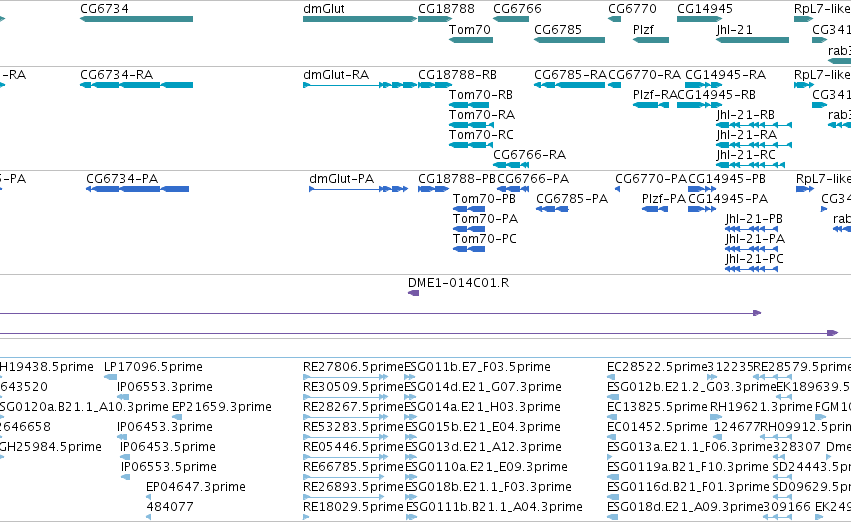Open EST IP06453.5prime

[x=168, y=448]
